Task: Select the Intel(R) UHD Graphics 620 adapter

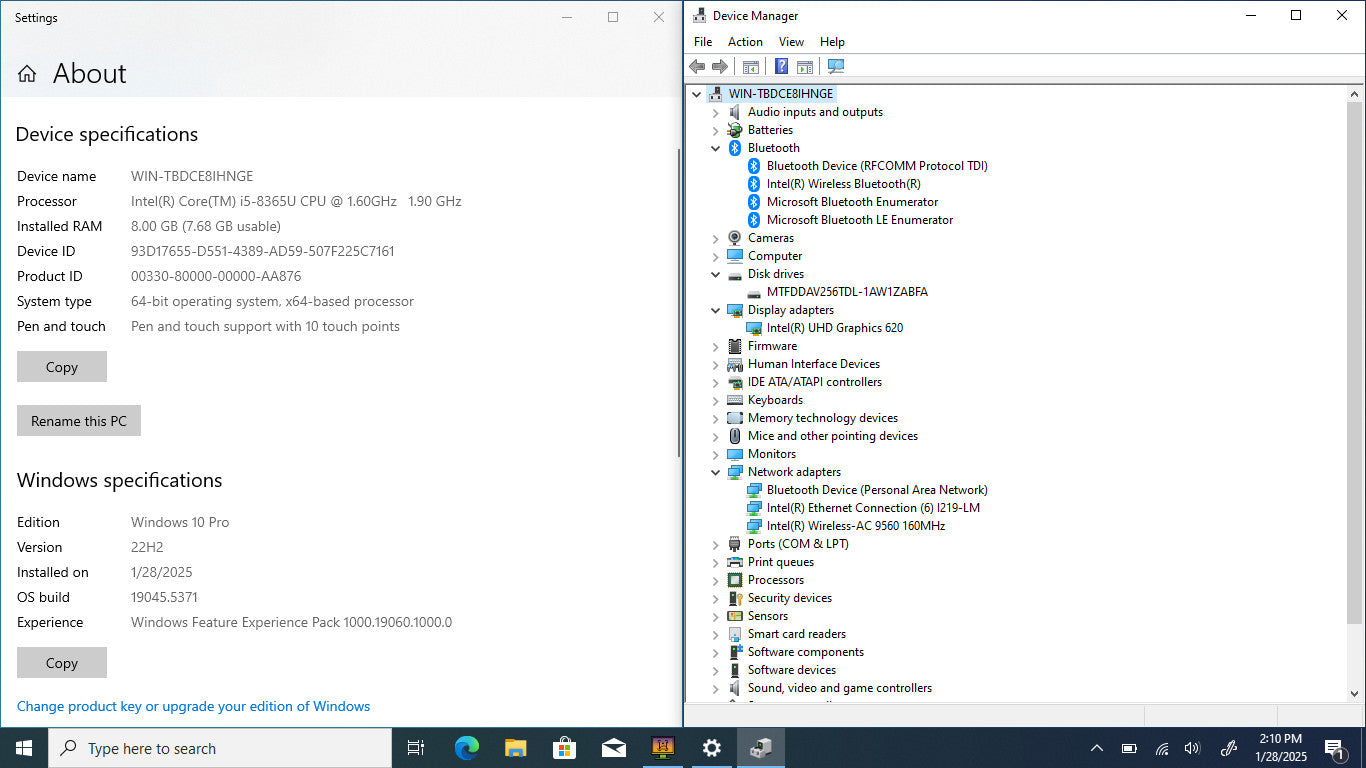Action: 834,328
